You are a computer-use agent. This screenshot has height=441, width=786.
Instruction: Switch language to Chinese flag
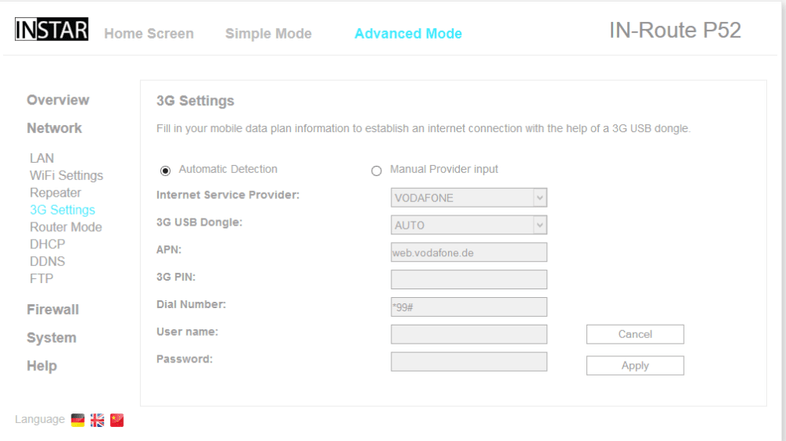tap(117, 420)
